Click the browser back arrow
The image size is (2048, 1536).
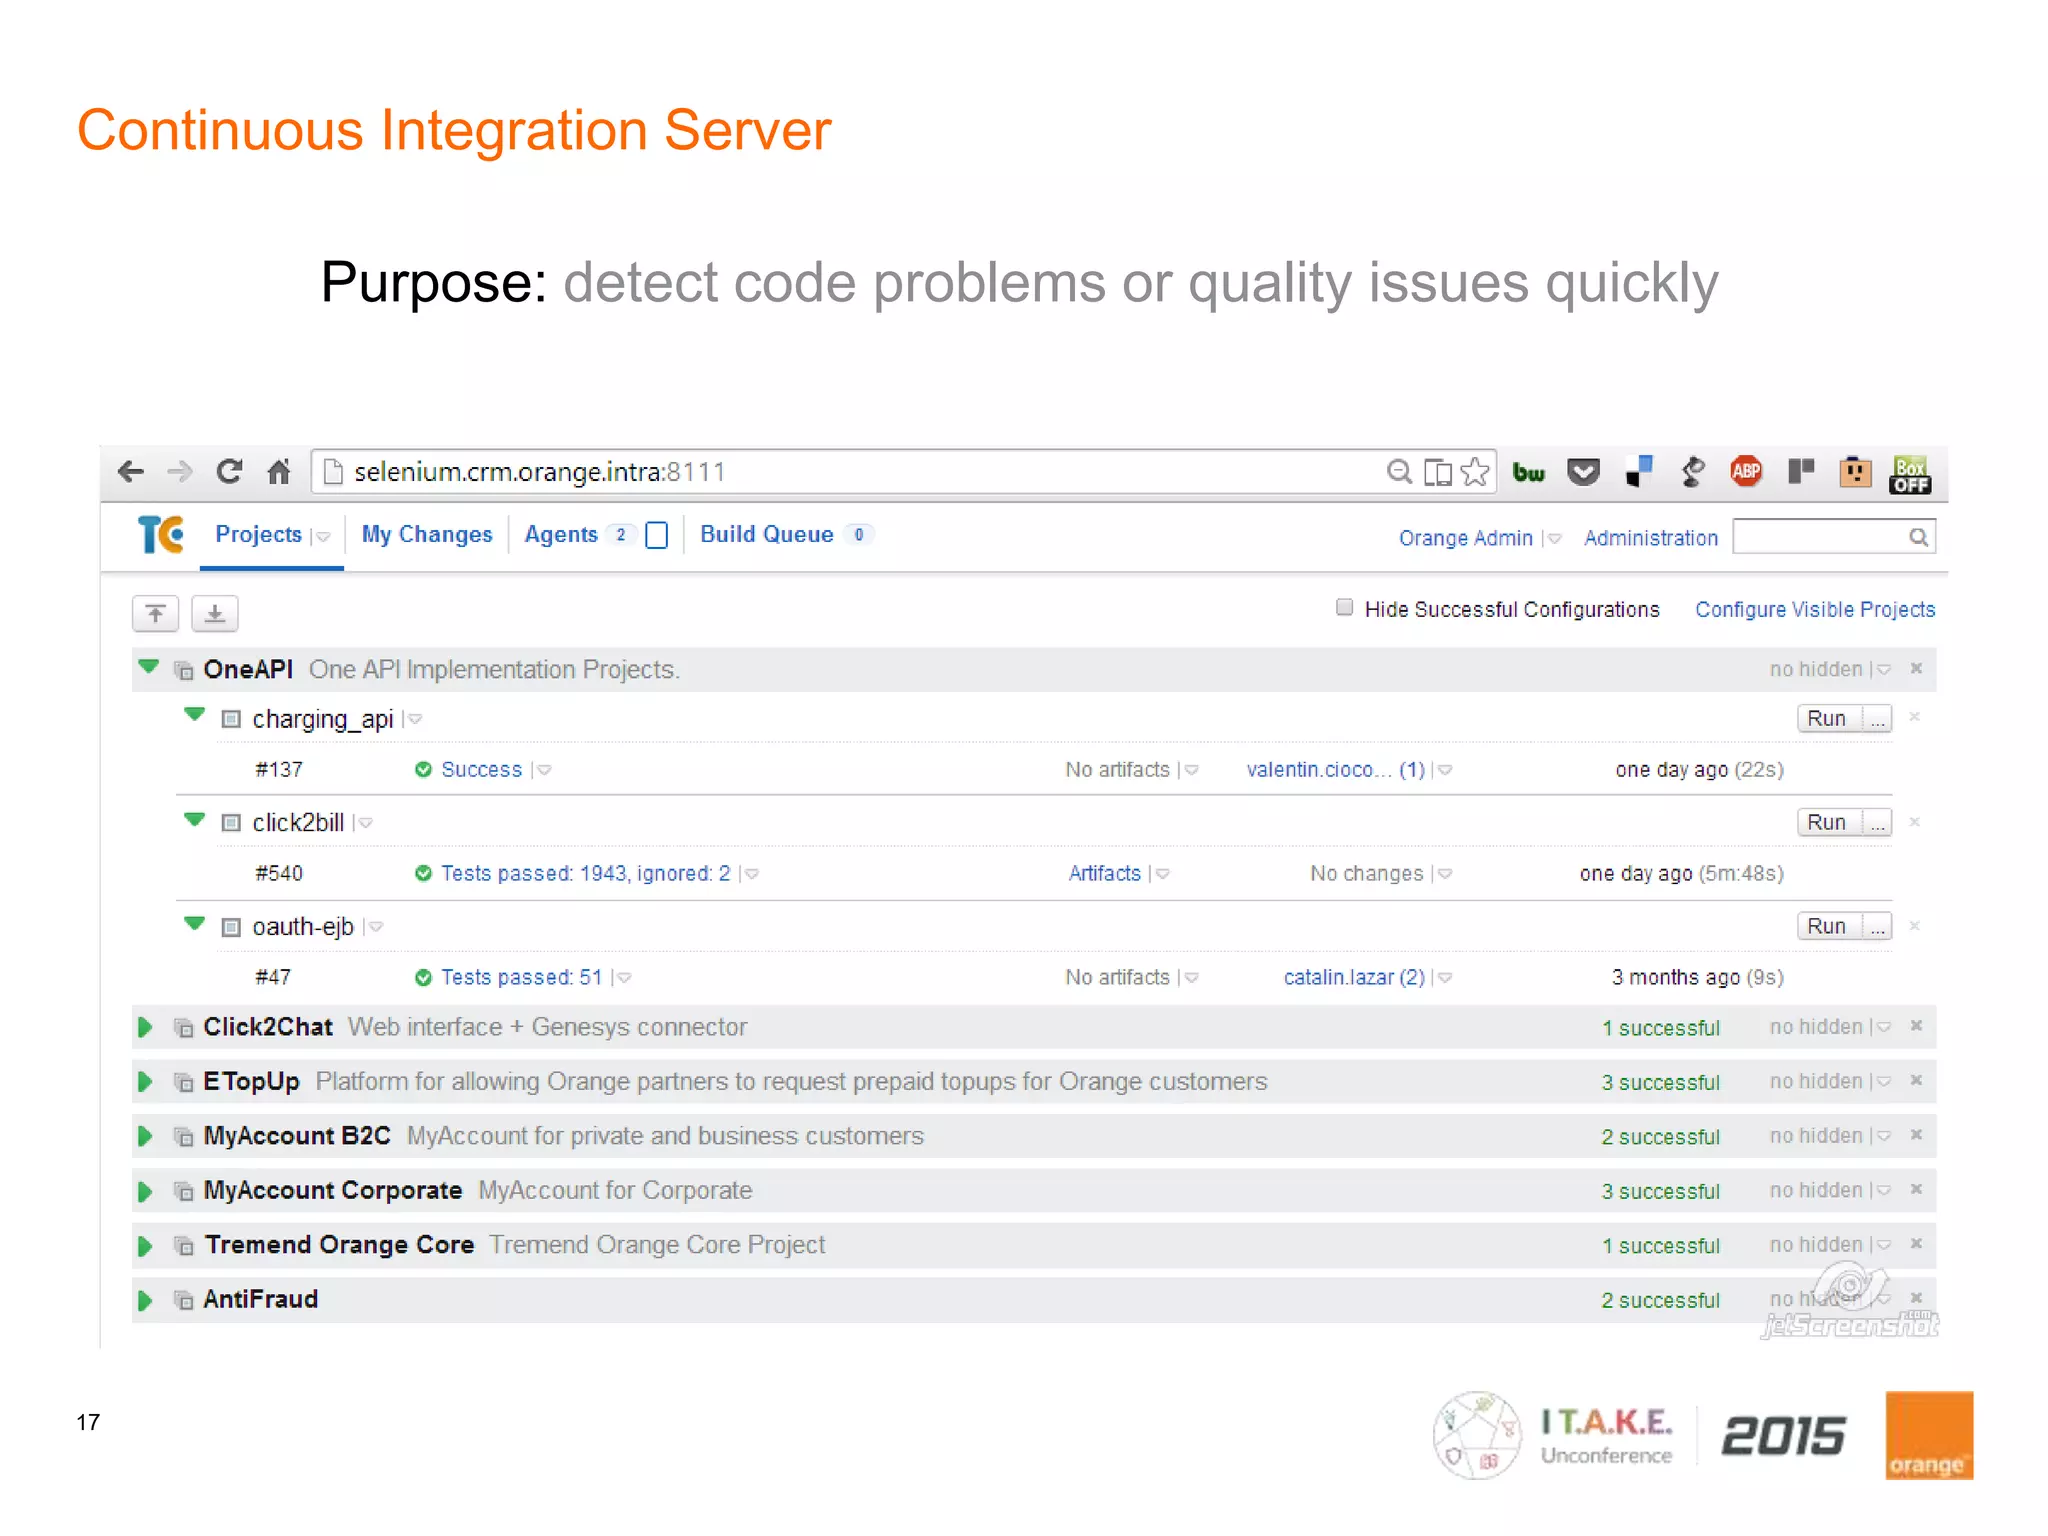131,471
